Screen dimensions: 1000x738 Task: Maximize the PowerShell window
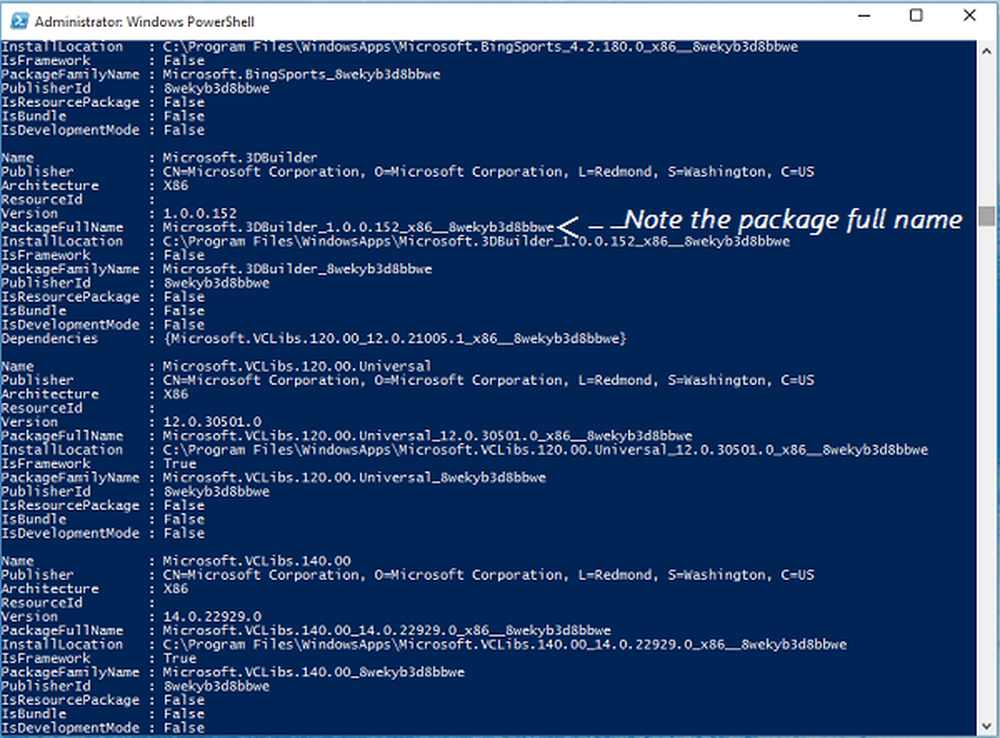(916, 17)
